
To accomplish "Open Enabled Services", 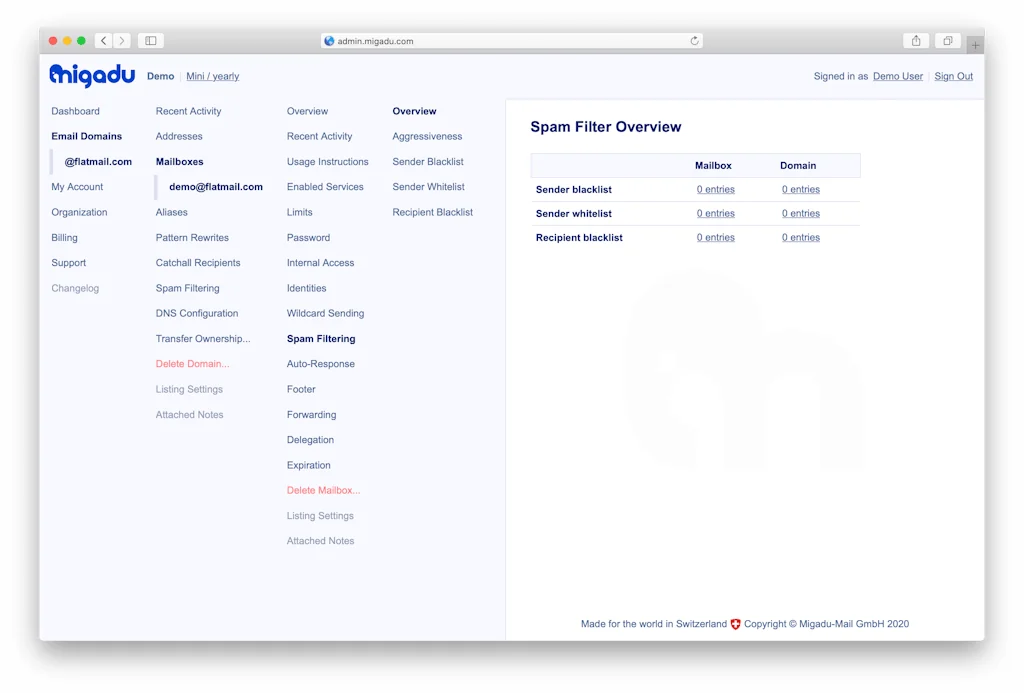I will tap(325, 187).
